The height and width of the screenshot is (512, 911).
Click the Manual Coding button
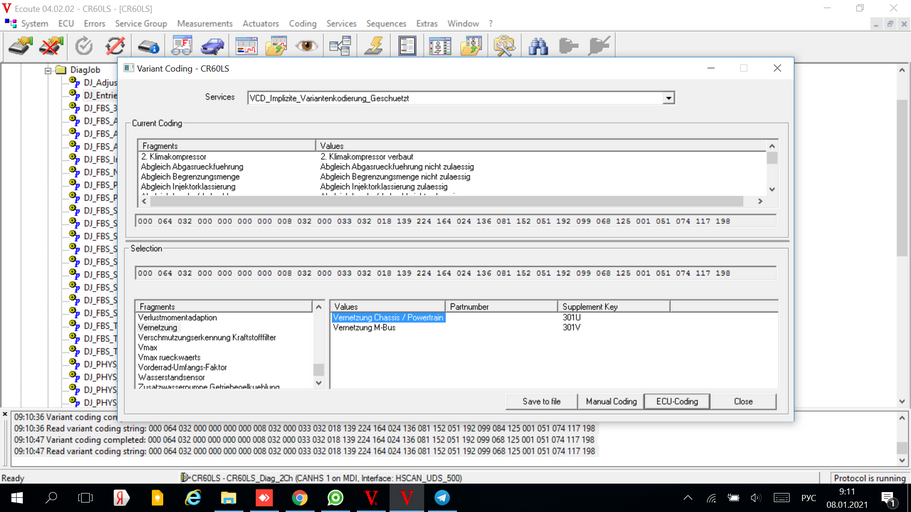point(611,402)
